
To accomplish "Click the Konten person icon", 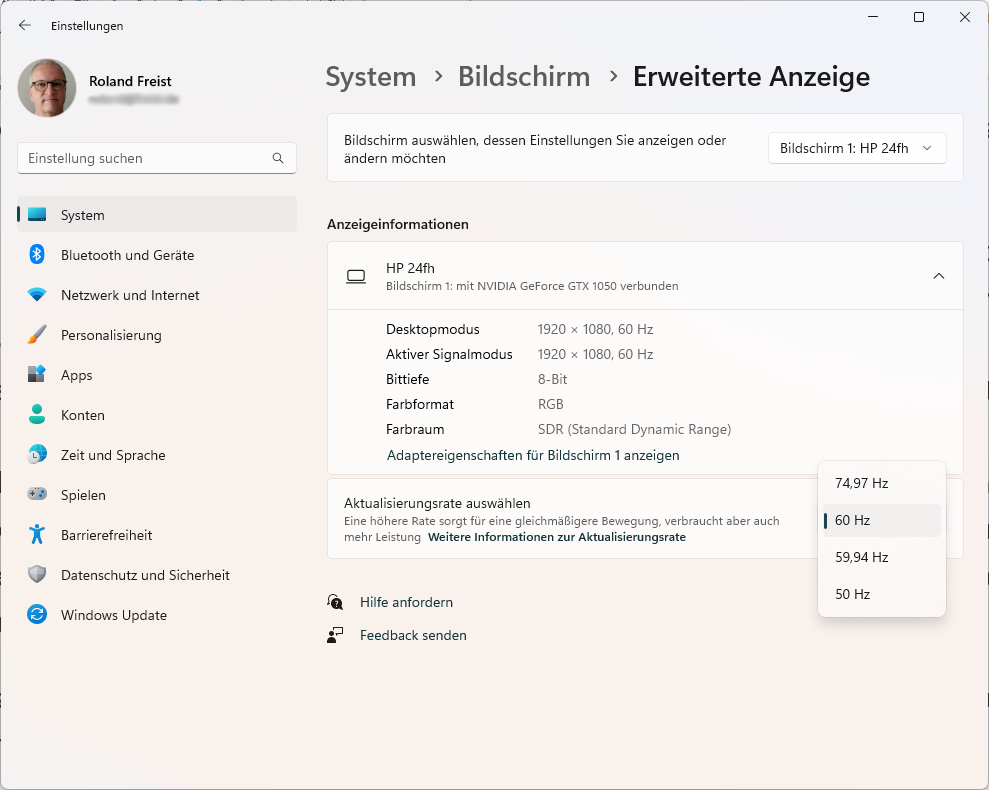I will [37, 415].
